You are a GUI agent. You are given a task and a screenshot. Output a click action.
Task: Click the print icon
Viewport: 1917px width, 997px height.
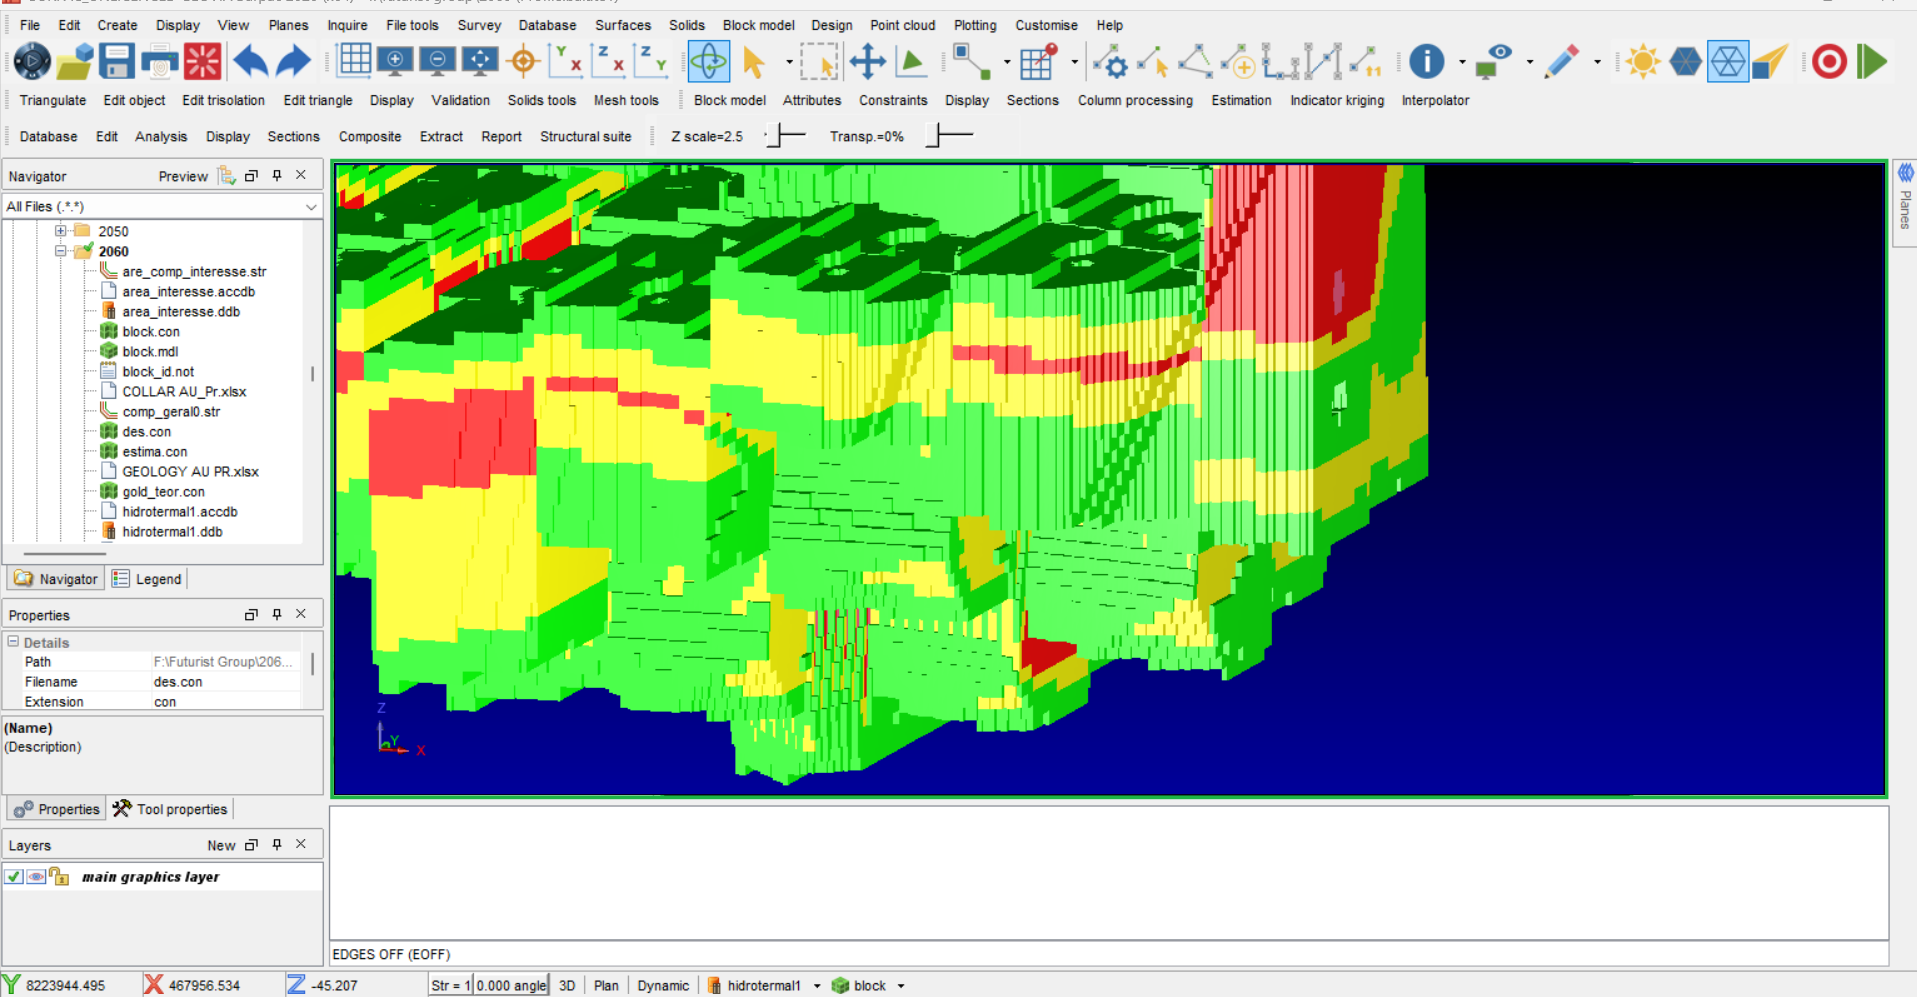click(159, 62)
